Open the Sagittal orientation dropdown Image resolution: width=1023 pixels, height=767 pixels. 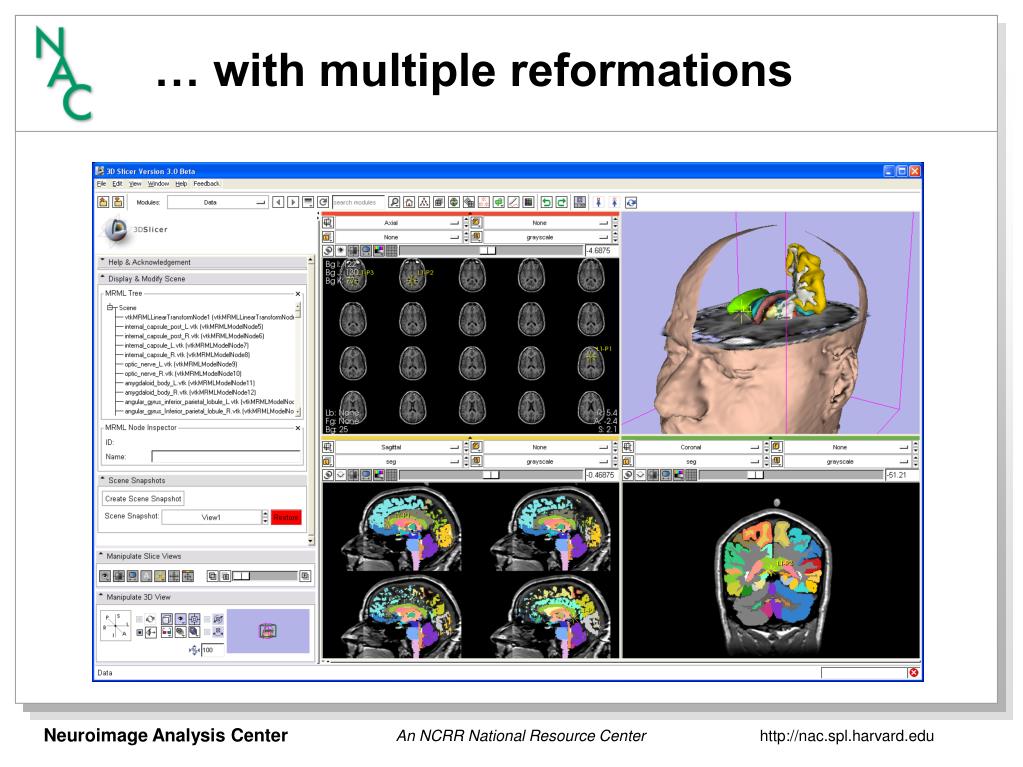tap(399, 447)
